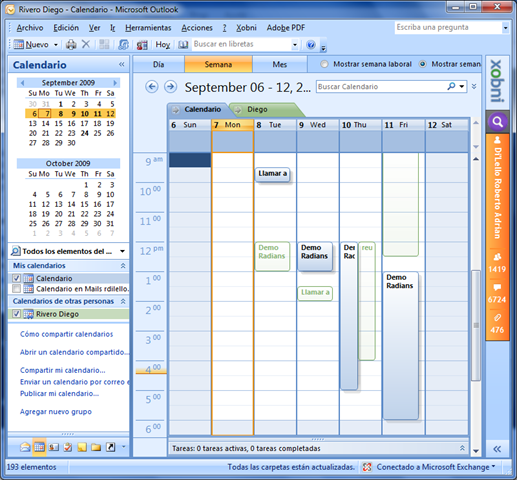The width and height of the screenshot is (517, 480).
Task: Open Wednesday's Demo Radians appointment
Action: pyautogui.click(x=315, y=256)
